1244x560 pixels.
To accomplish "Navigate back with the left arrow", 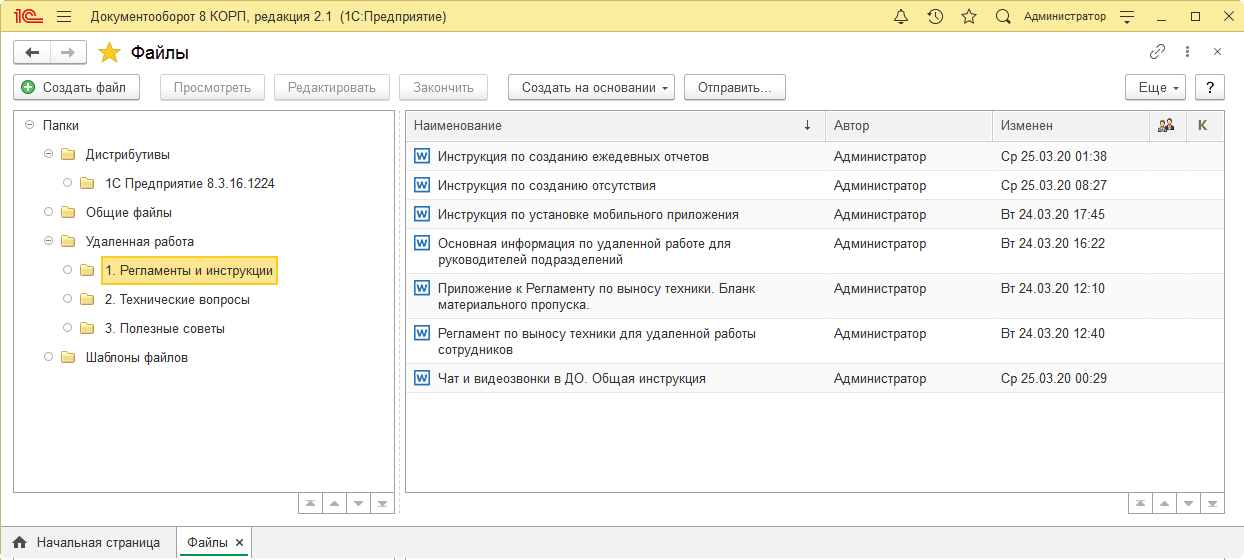I will coord(32,52).
